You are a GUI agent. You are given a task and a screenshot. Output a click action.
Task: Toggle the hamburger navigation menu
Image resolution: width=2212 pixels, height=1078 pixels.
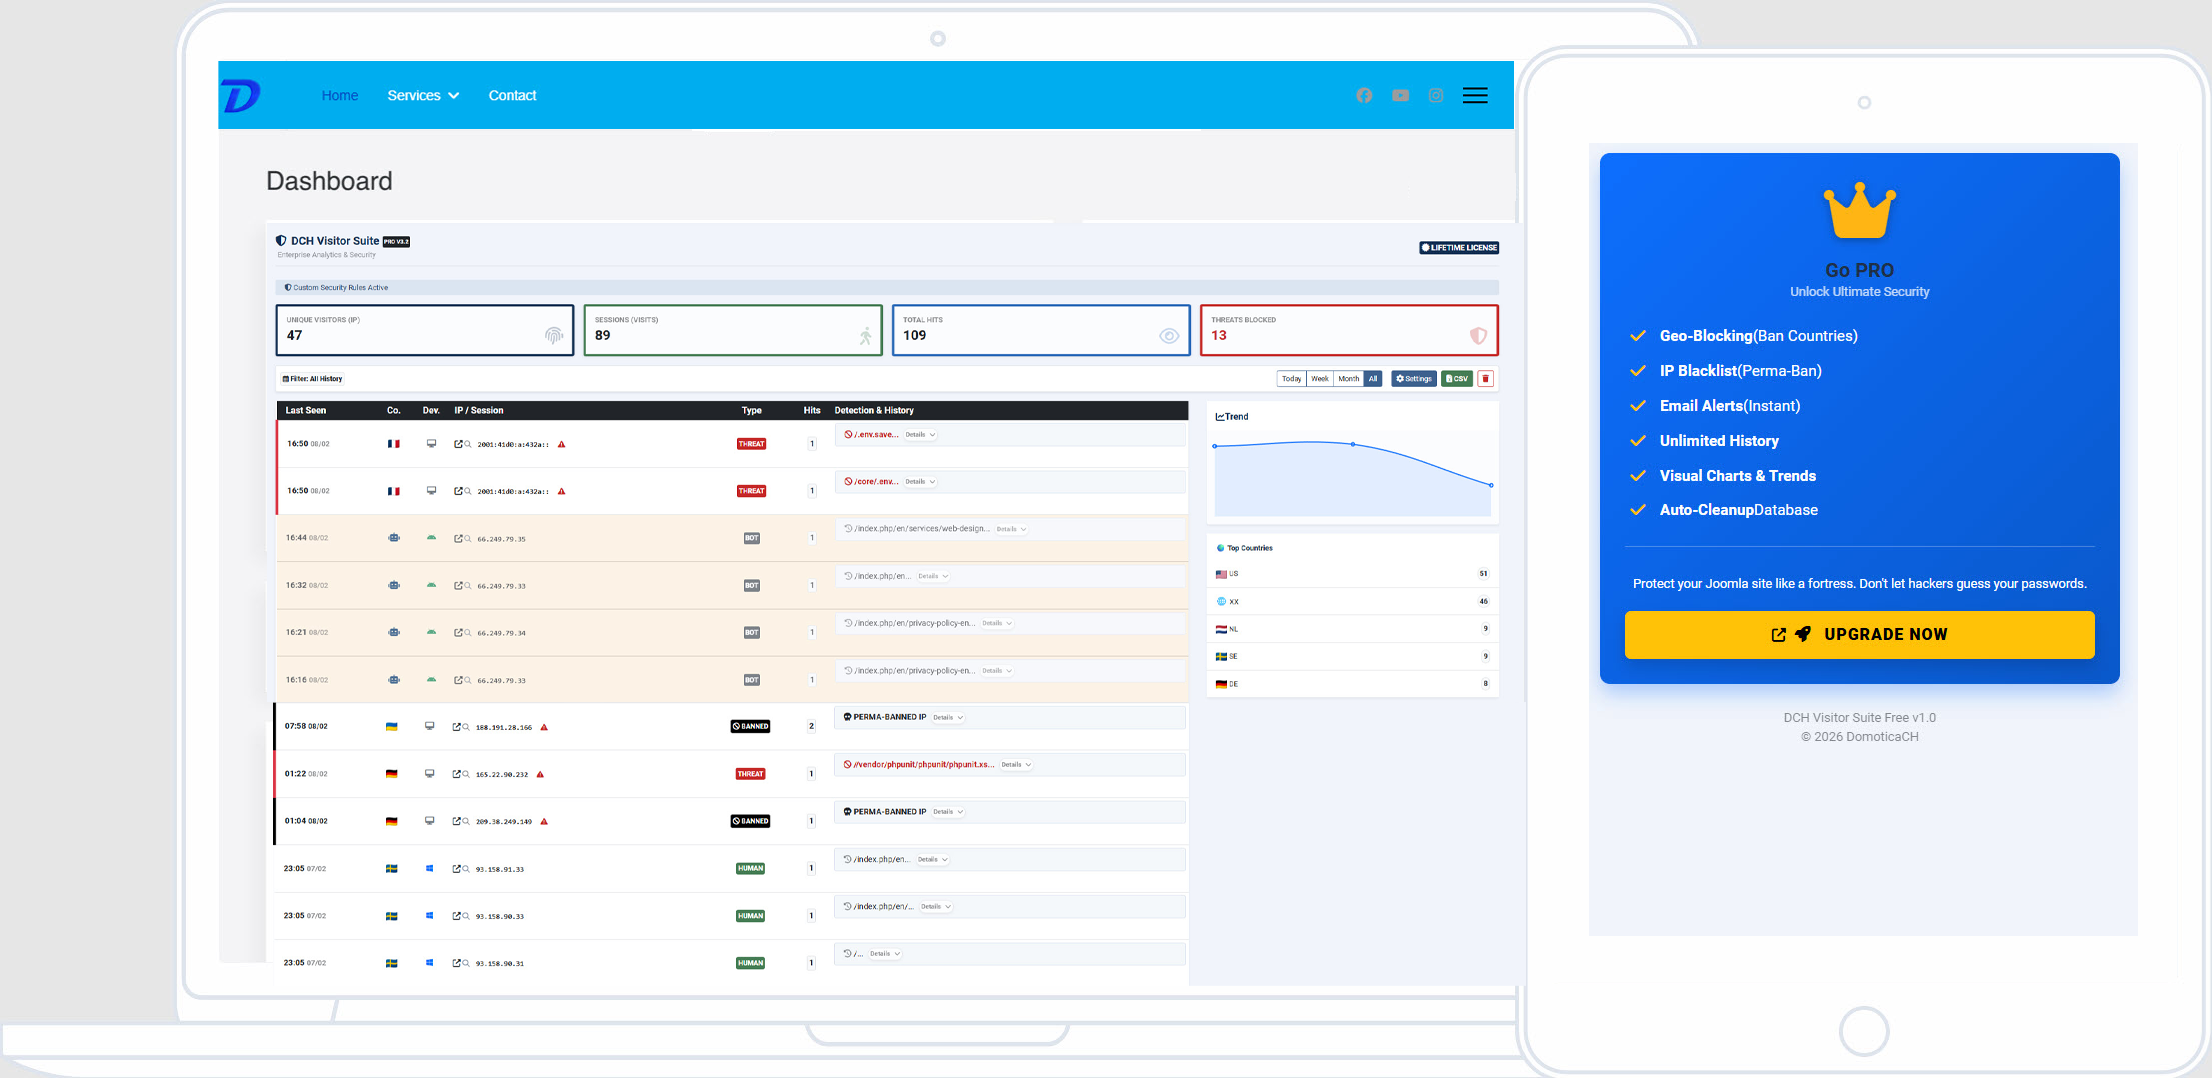[x=1475, y=95]
